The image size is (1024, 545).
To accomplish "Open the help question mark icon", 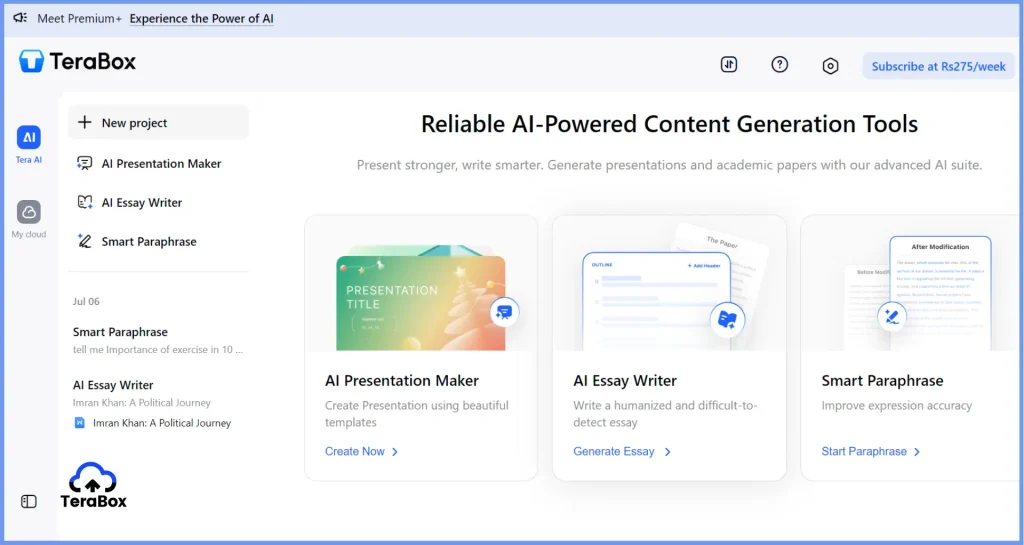I will [780, 65].
